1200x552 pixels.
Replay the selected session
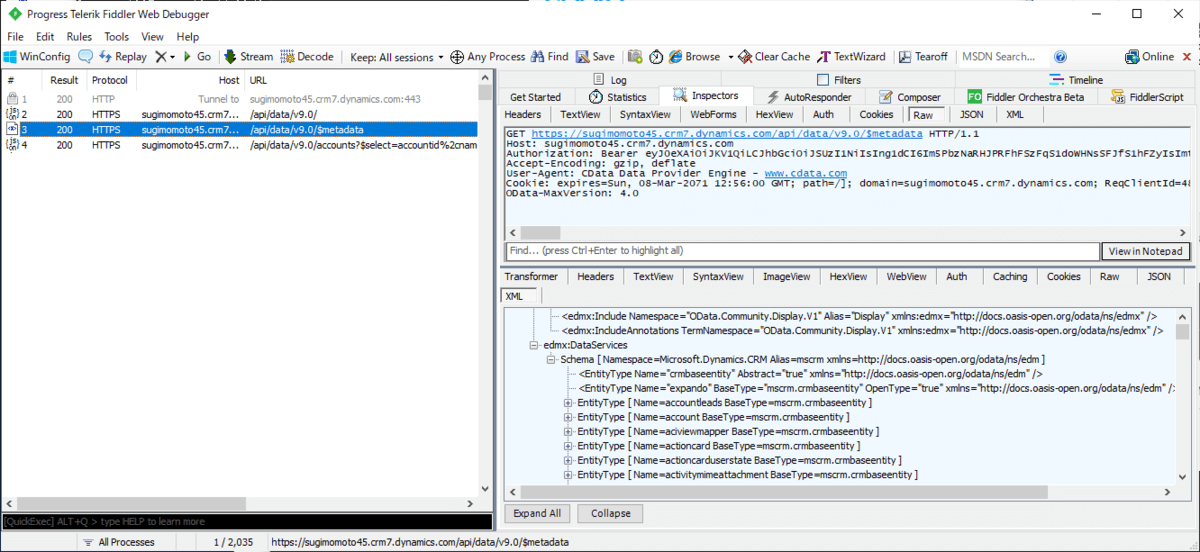pos(122,57)
